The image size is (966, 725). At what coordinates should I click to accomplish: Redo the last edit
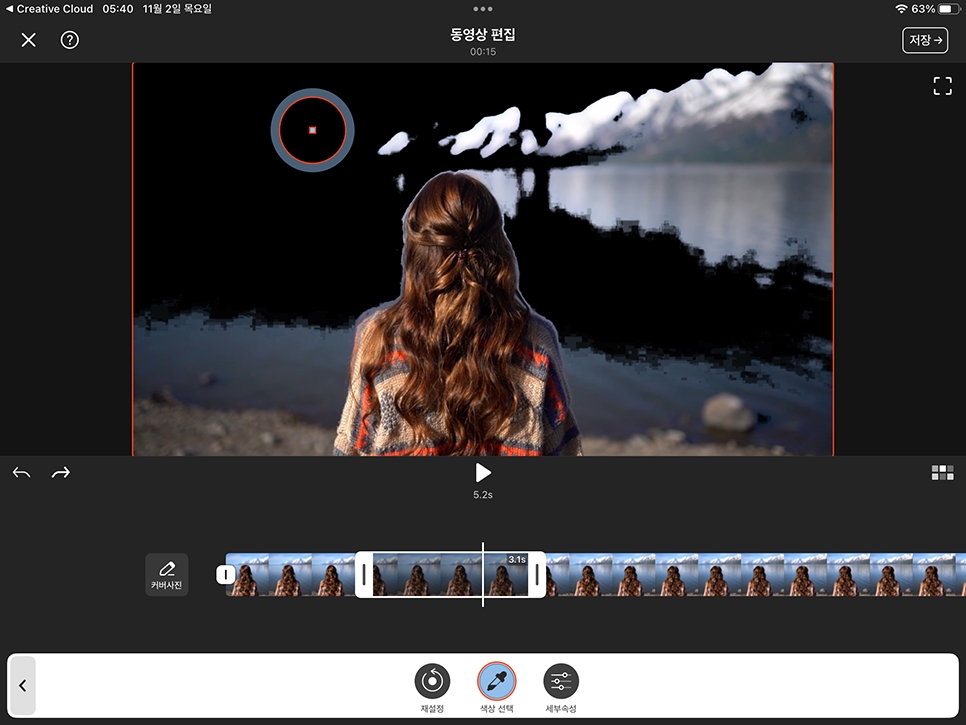(x=60, y=473)
